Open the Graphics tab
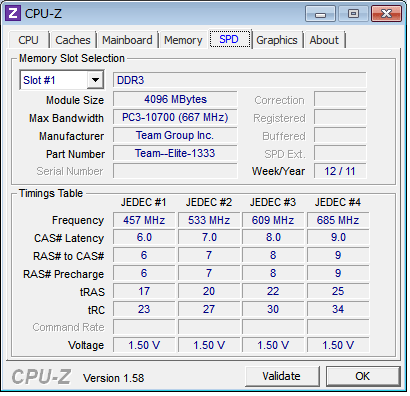The height and width of the screenshot is (396, 410). click(277, 40)
